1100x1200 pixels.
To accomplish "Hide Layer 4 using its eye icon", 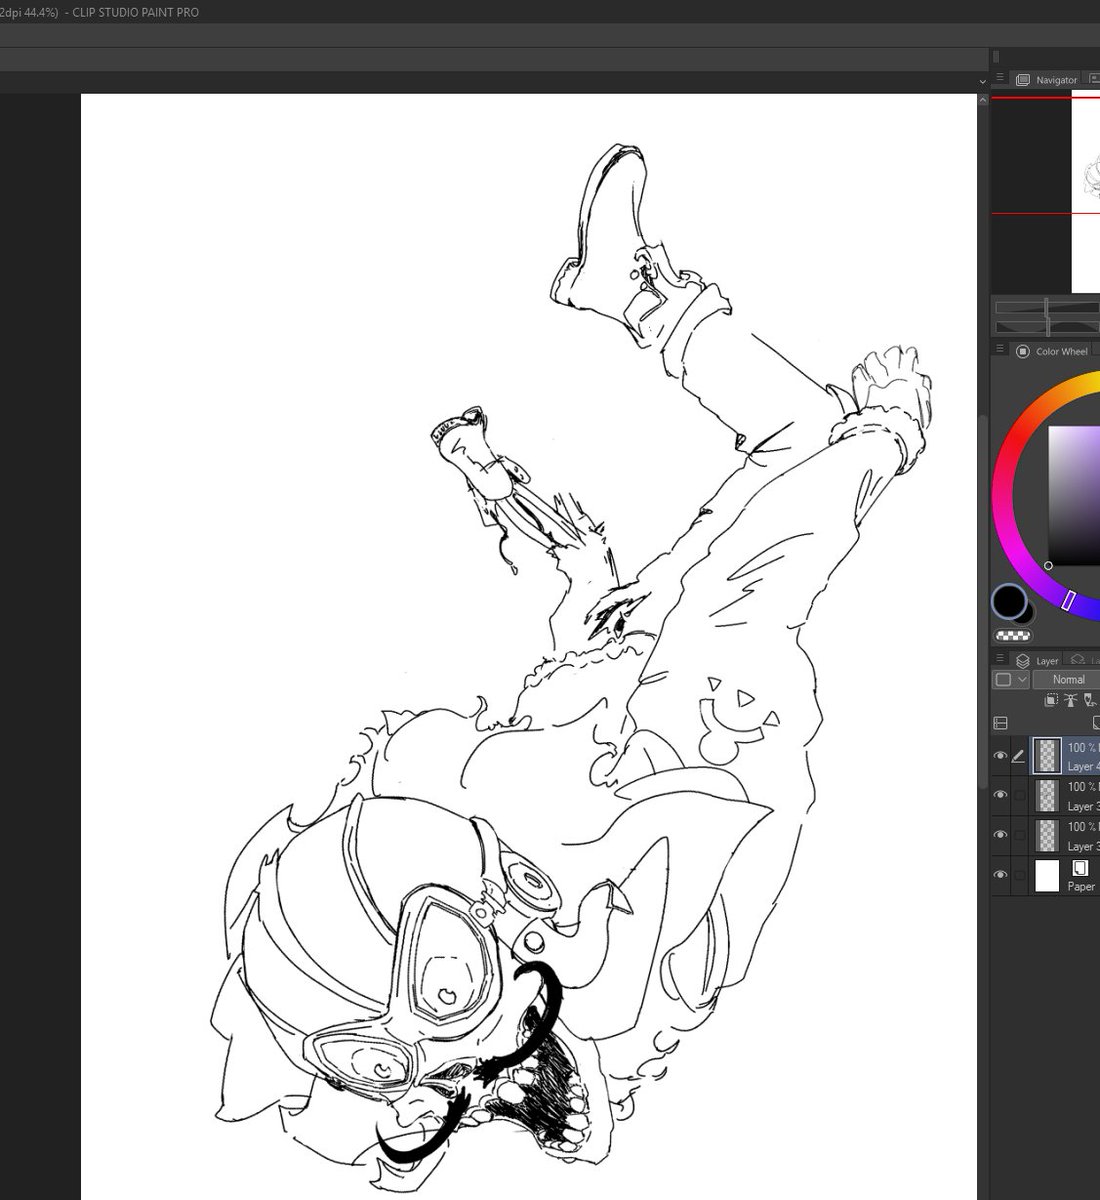I will point(1000,756).
